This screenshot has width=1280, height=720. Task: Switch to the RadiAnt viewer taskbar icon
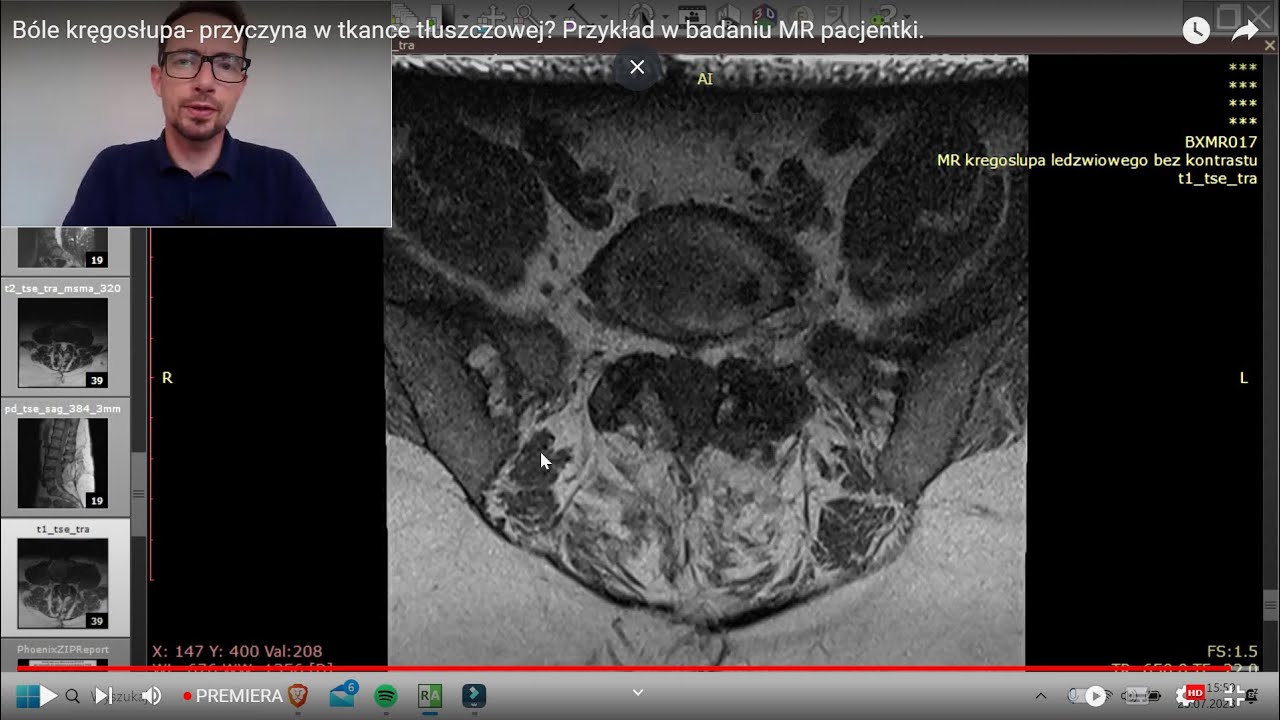tap(430, 696)
